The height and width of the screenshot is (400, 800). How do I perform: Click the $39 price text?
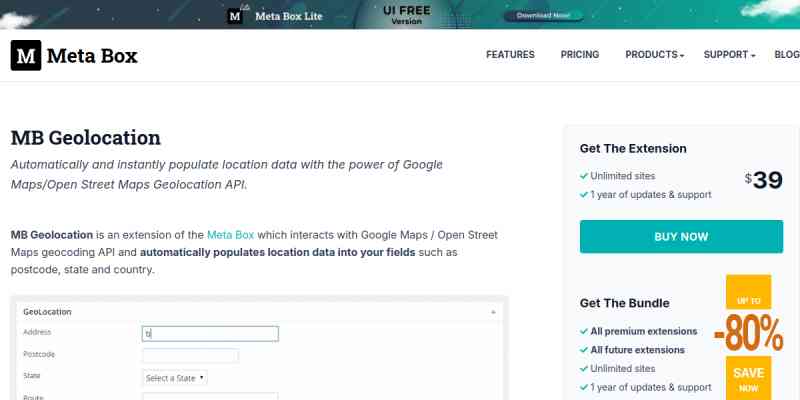pyautogui.click(x=763, y=180)
